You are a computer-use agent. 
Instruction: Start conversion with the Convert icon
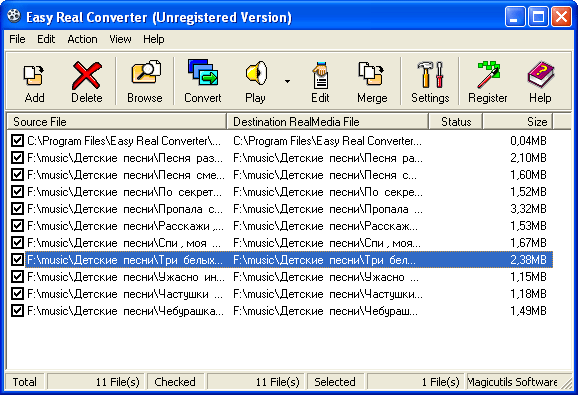203,72
